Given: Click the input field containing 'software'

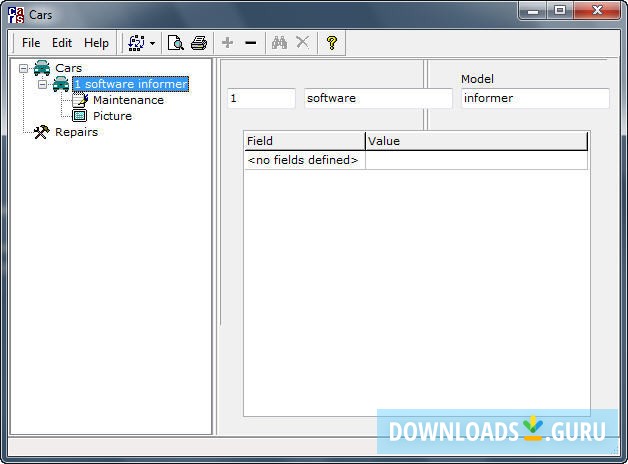Looking at the screenshot, I should [x=378, y=98].
